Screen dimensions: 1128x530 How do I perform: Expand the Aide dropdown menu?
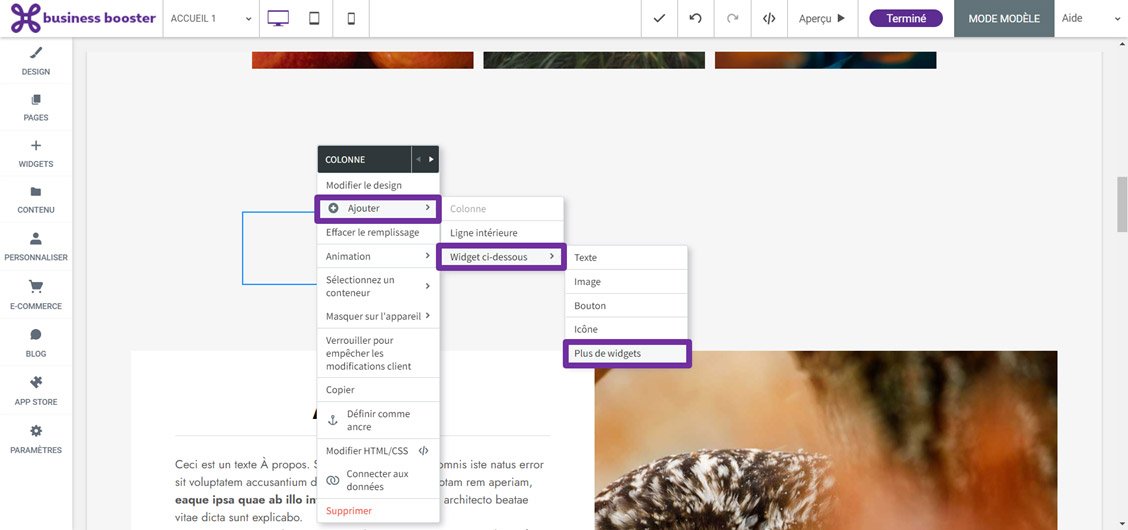coord(1090,18)
